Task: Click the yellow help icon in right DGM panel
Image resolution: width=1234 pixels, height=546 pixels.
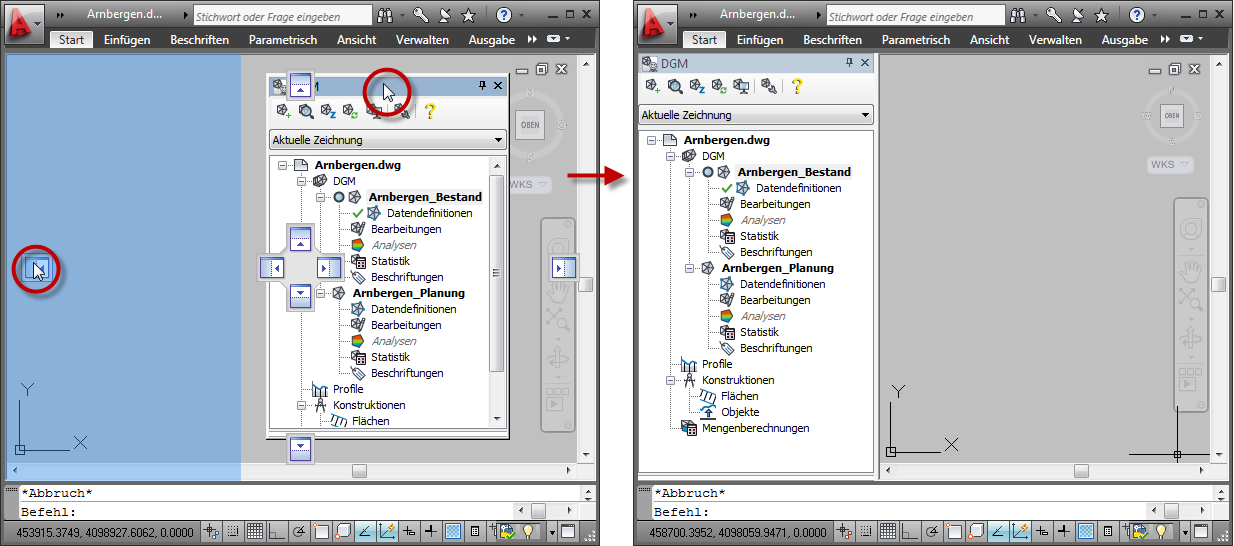Action: click(x=797, y=87)
